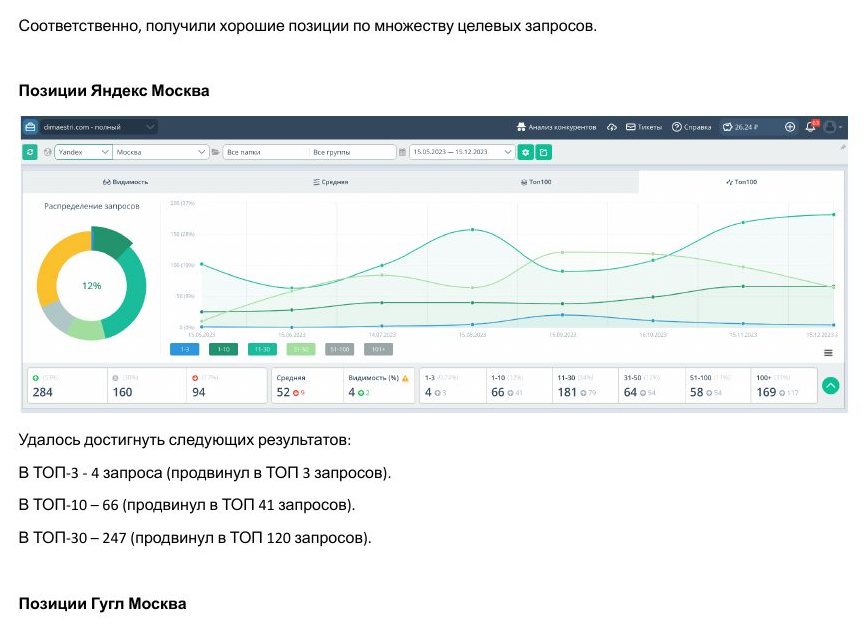Click the cloud upload icon

tap(611, 127)
